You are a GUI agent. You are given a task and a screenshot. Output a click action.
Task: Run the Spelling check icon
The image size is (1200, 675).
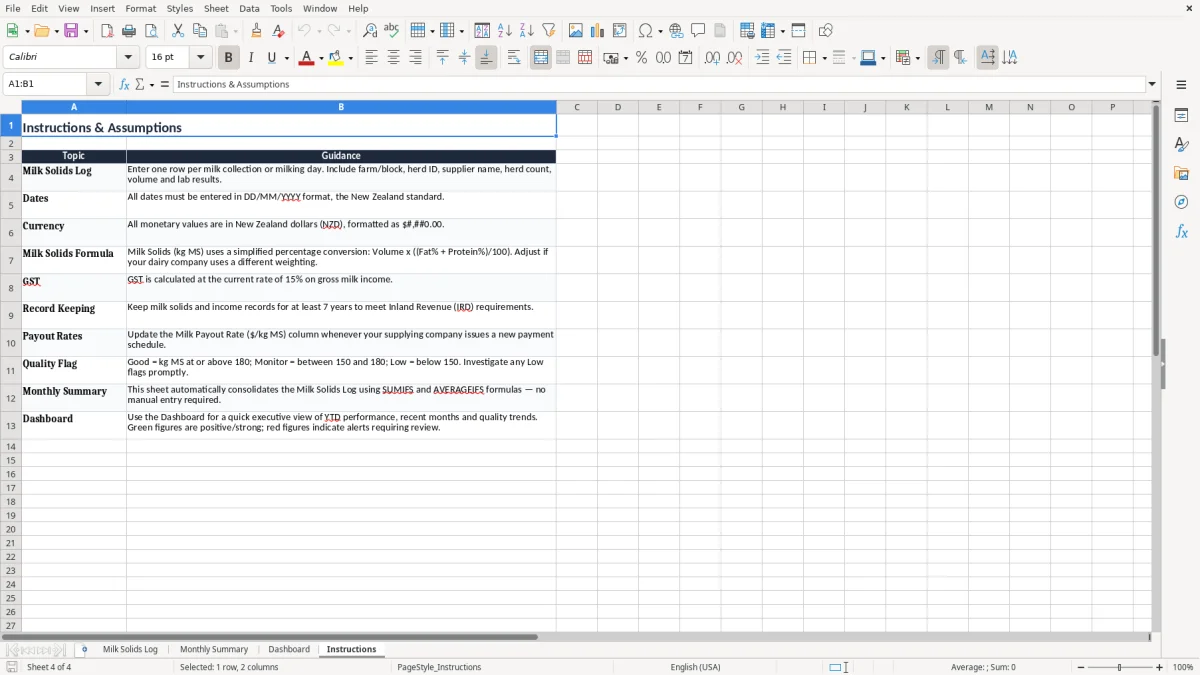(x=391, y=31)
